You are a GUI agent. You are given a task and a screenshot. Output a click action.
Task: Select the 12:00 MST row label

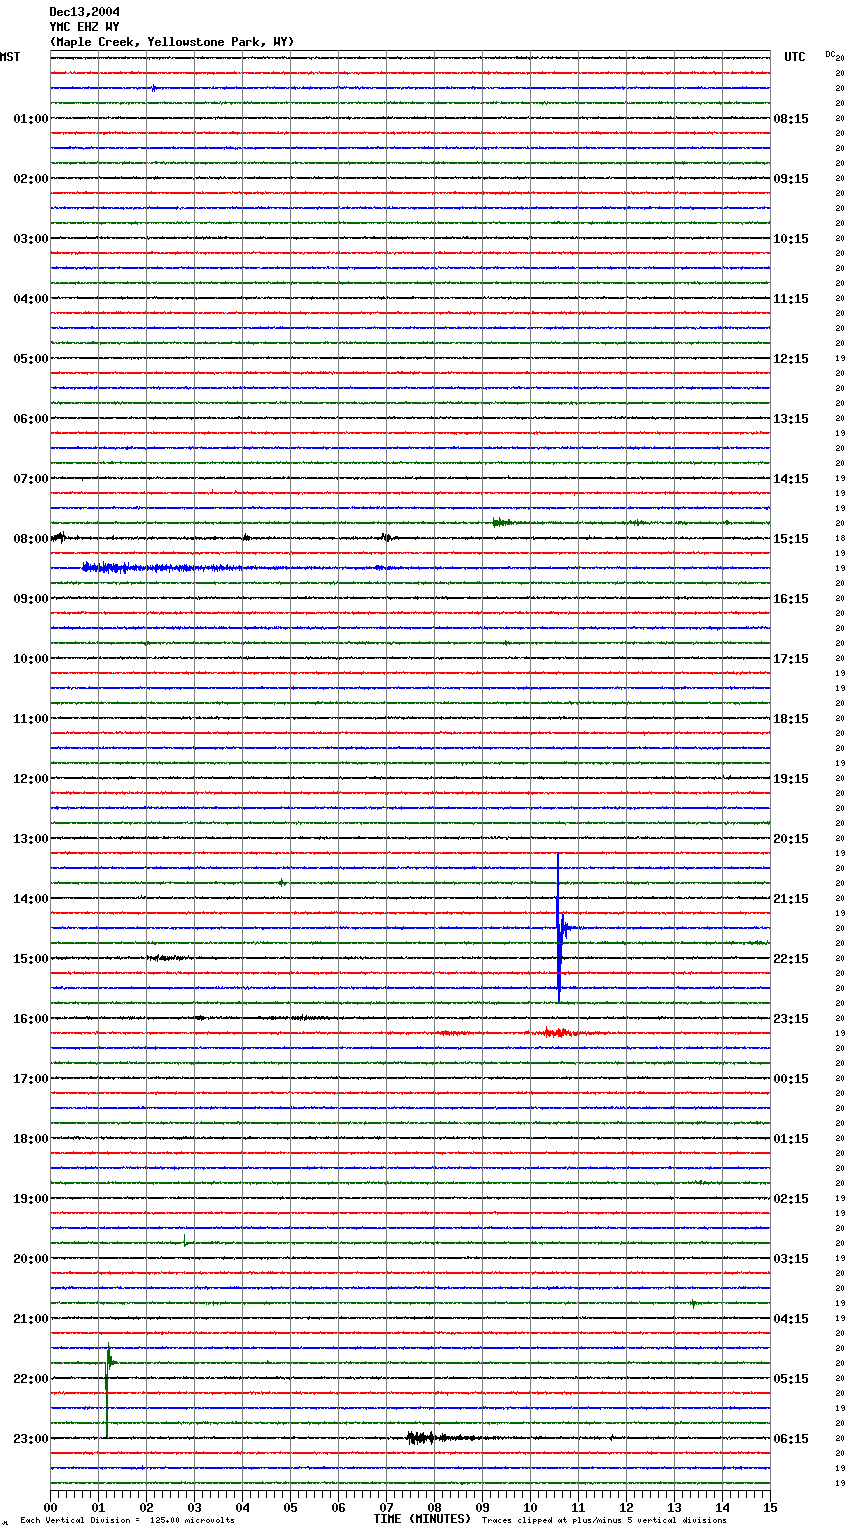click(x=31, y=779)
